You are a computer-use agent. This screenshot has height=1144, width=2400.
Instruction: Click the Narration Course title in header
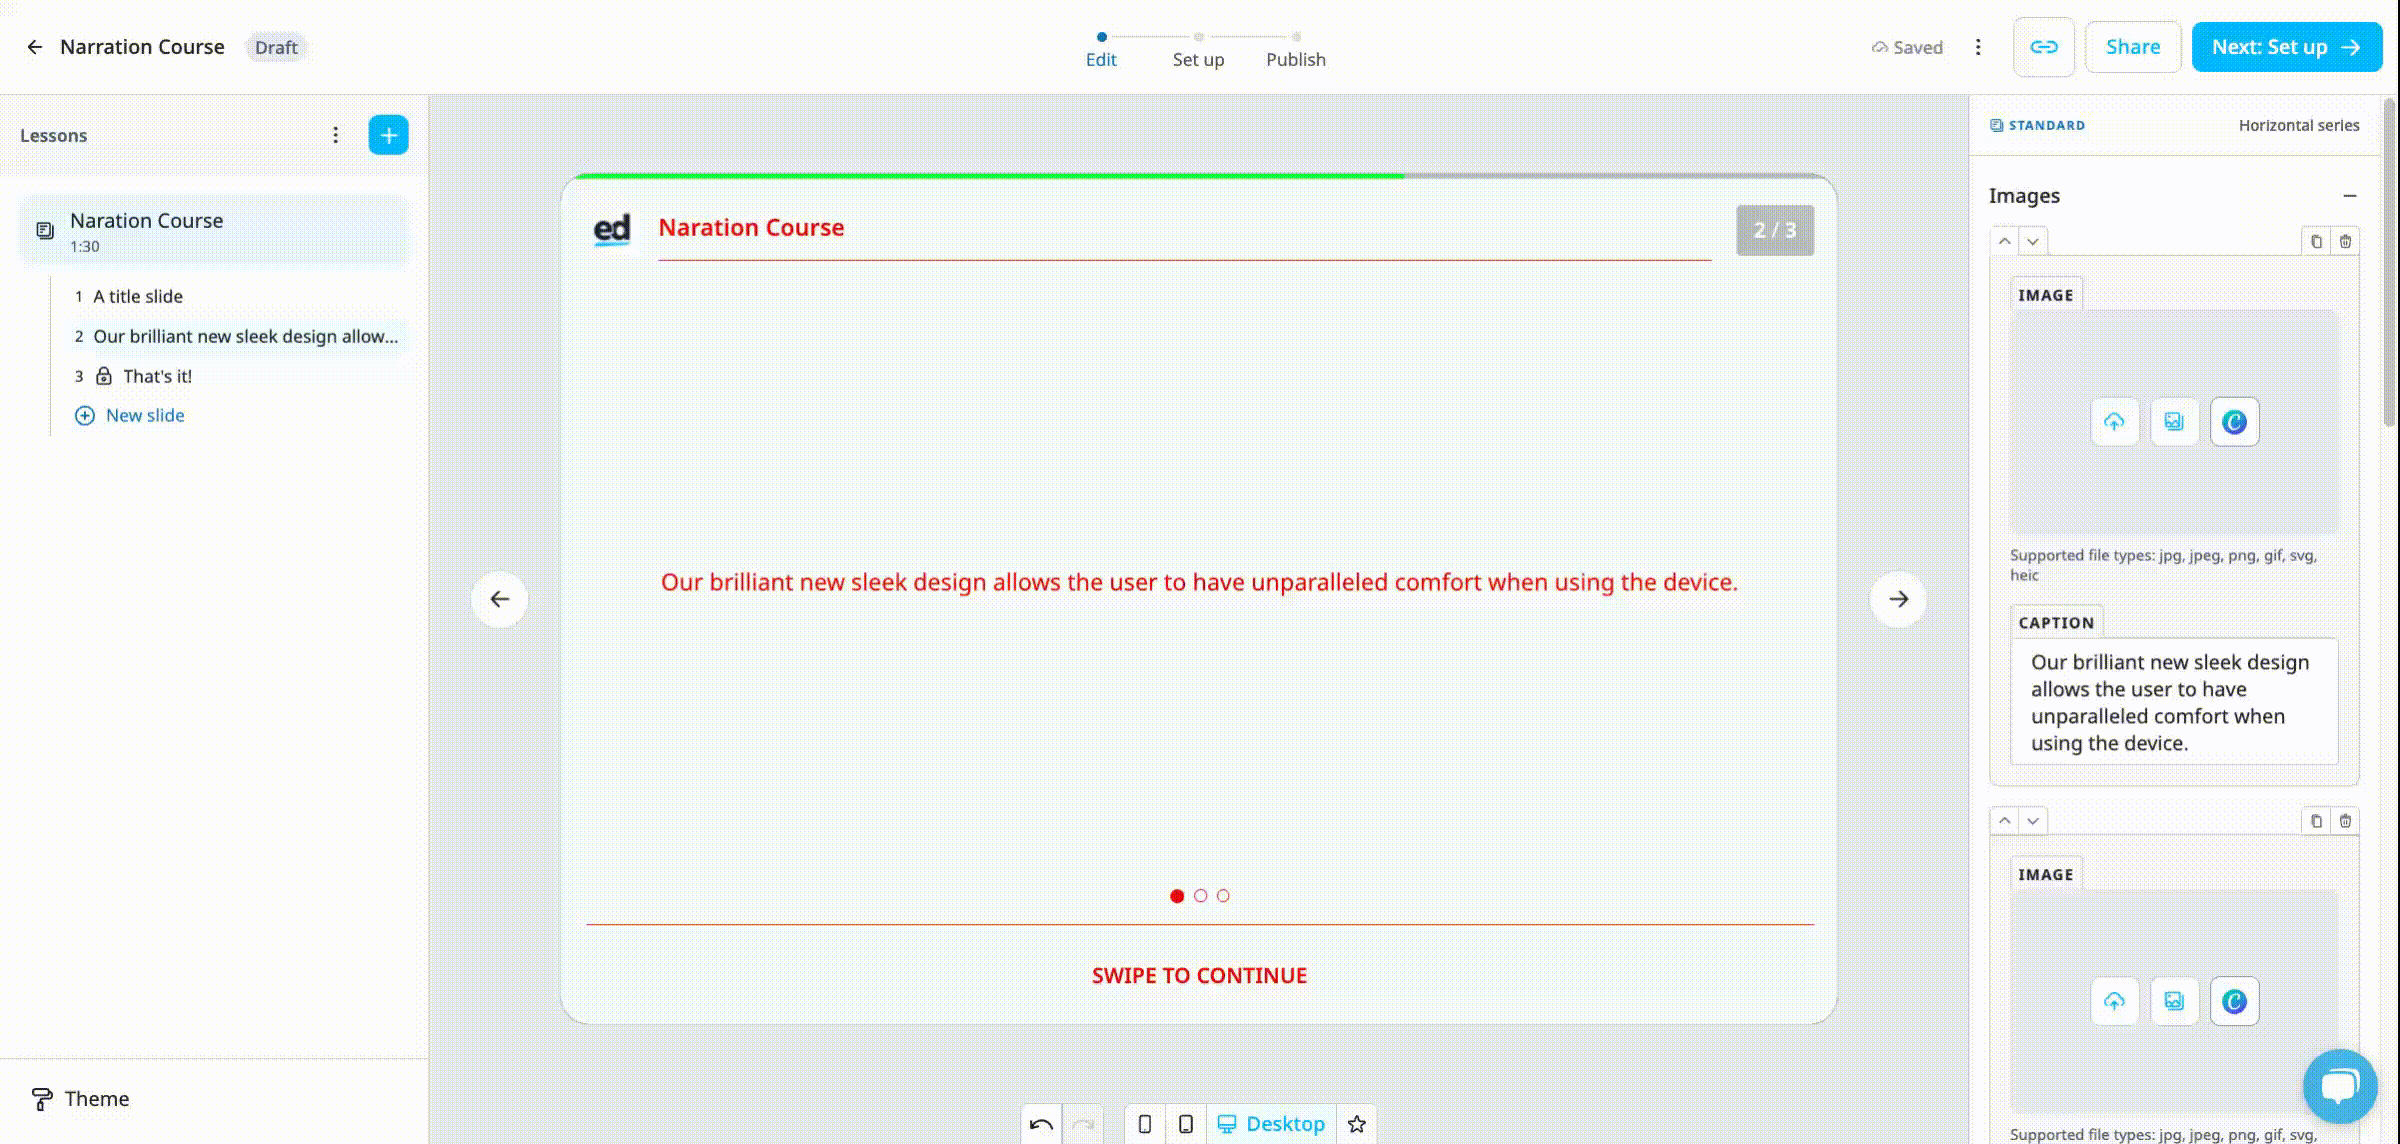142,47
